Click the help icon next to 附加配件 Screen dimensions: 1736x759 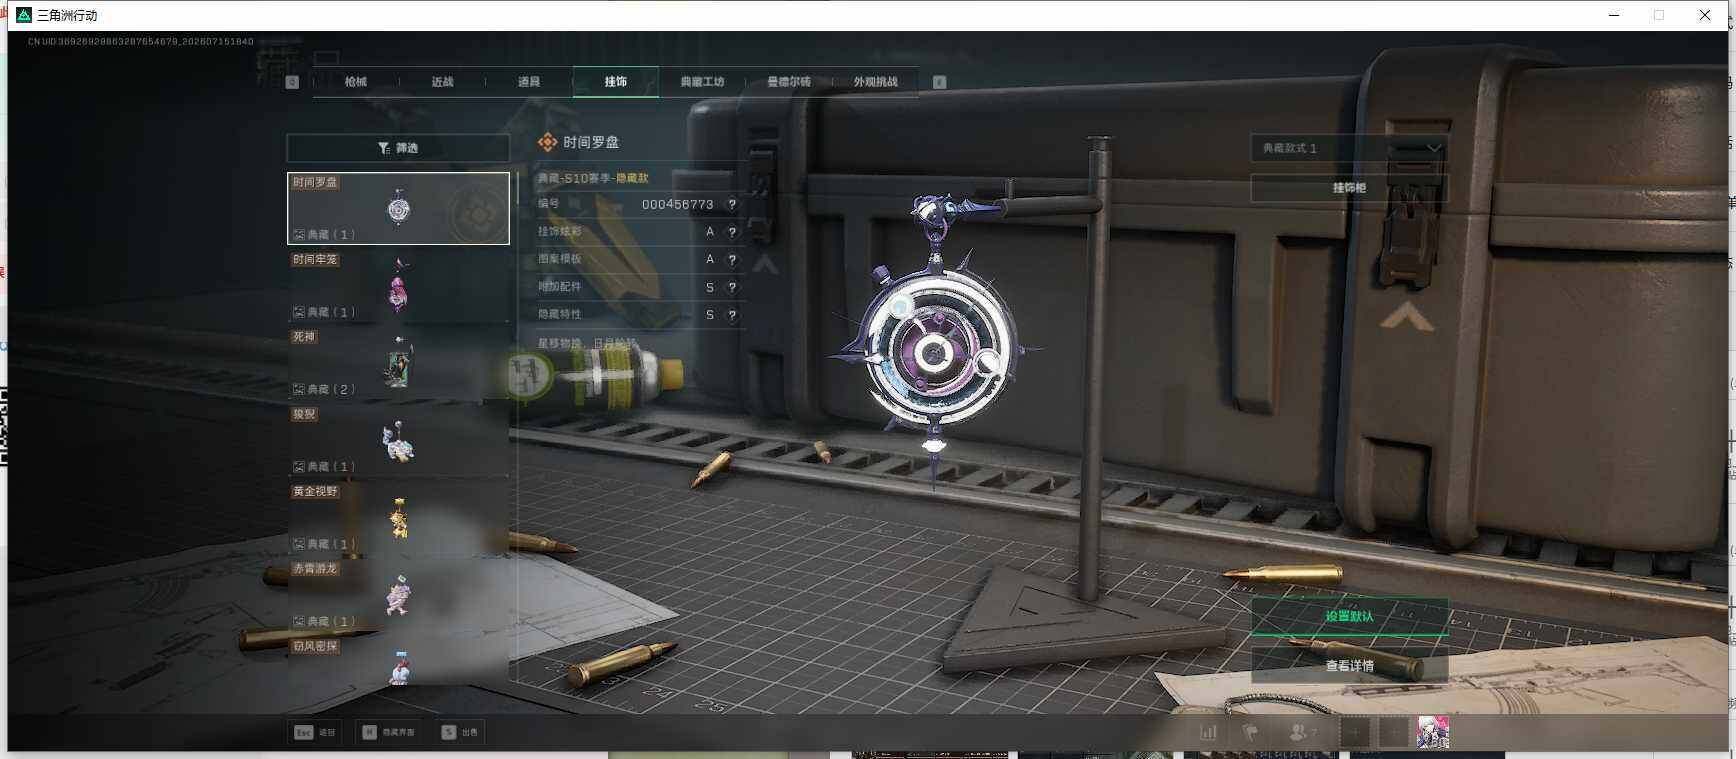click(x=732, y=287)
